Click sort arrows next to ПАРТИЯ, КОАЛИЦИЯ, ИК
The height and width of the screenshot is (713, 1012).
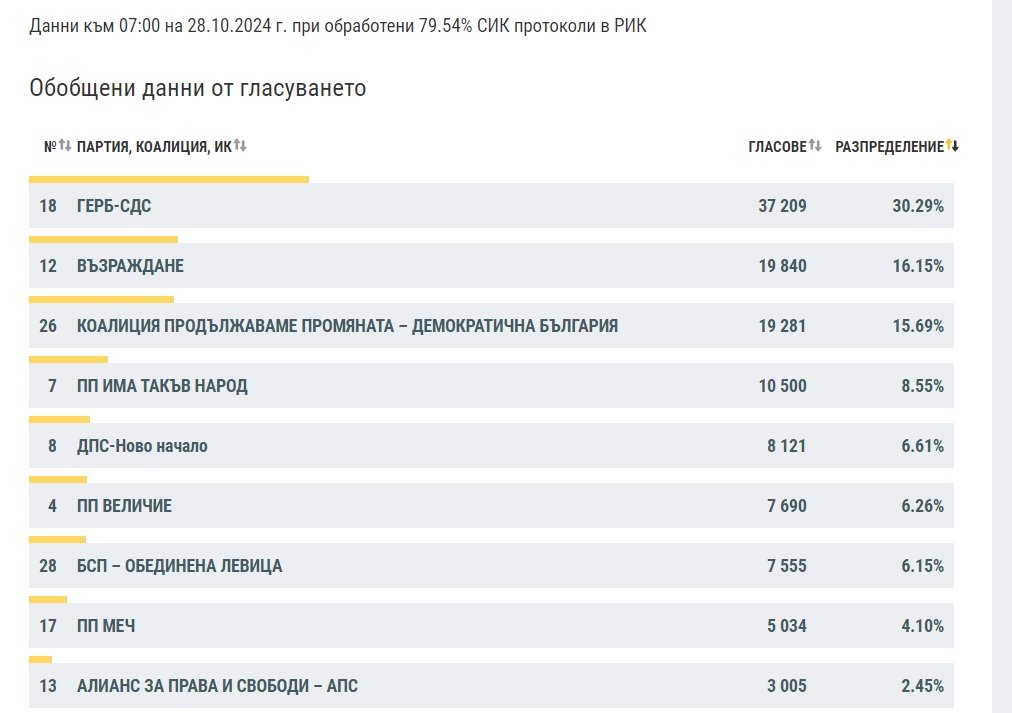(x=240, y=146)
